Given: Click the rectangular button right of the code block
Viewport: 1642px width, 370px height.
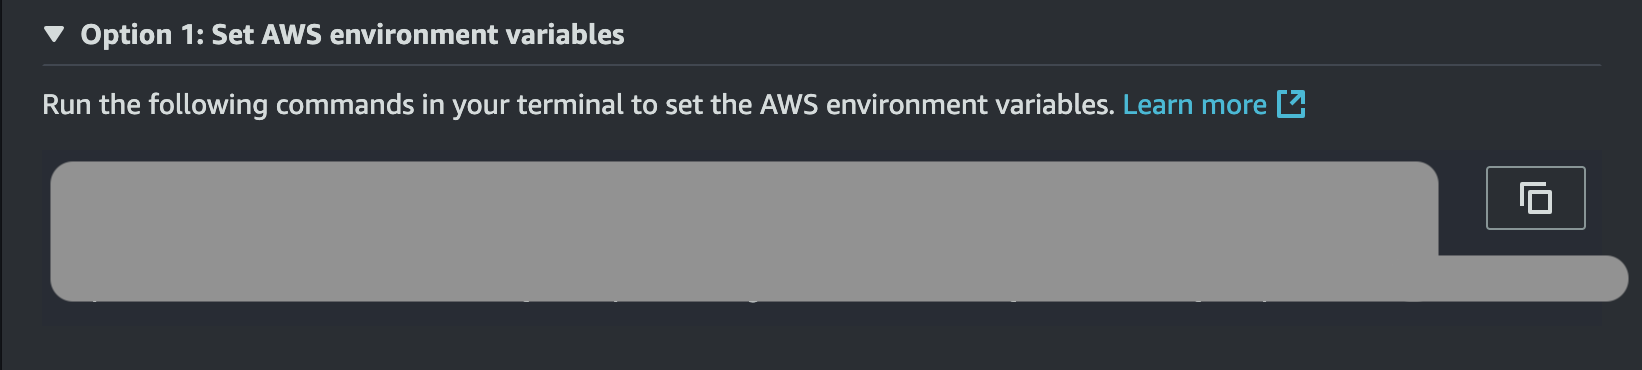Looking at the screenshot, I should pos(1535,198).
